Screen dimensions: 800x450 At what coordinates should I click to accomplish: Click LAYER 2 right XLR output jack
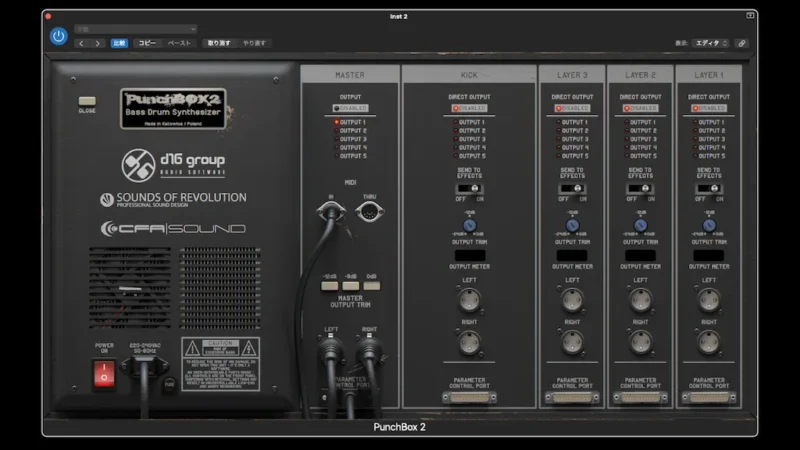tap(640, 342)
